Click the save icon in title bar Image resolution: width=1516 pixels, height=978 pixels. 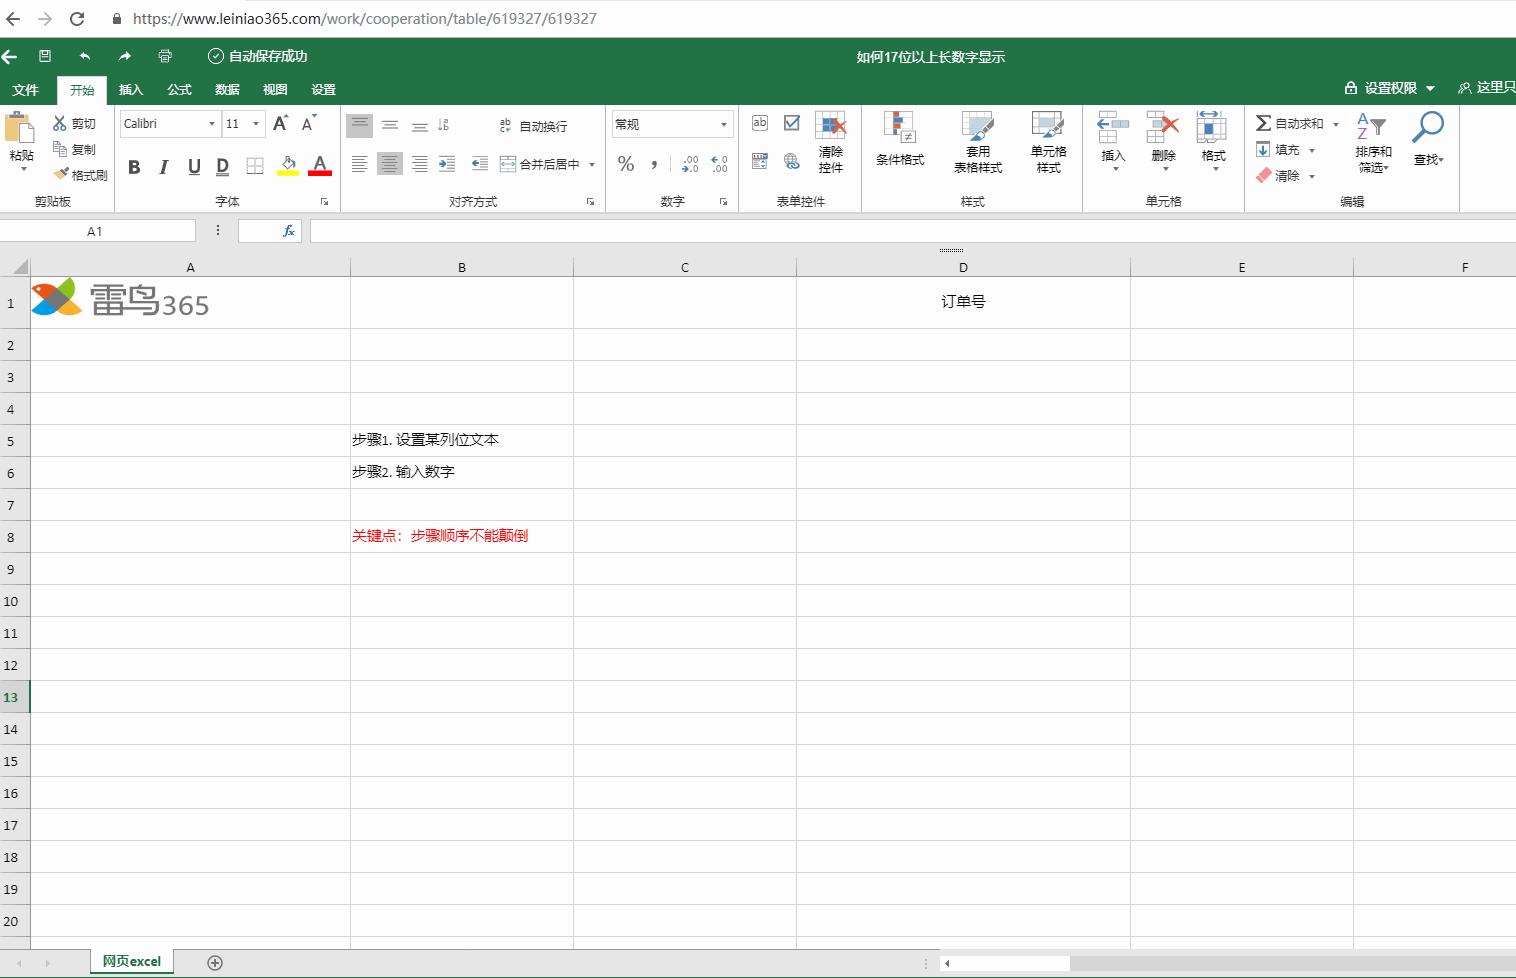point(45,56)
